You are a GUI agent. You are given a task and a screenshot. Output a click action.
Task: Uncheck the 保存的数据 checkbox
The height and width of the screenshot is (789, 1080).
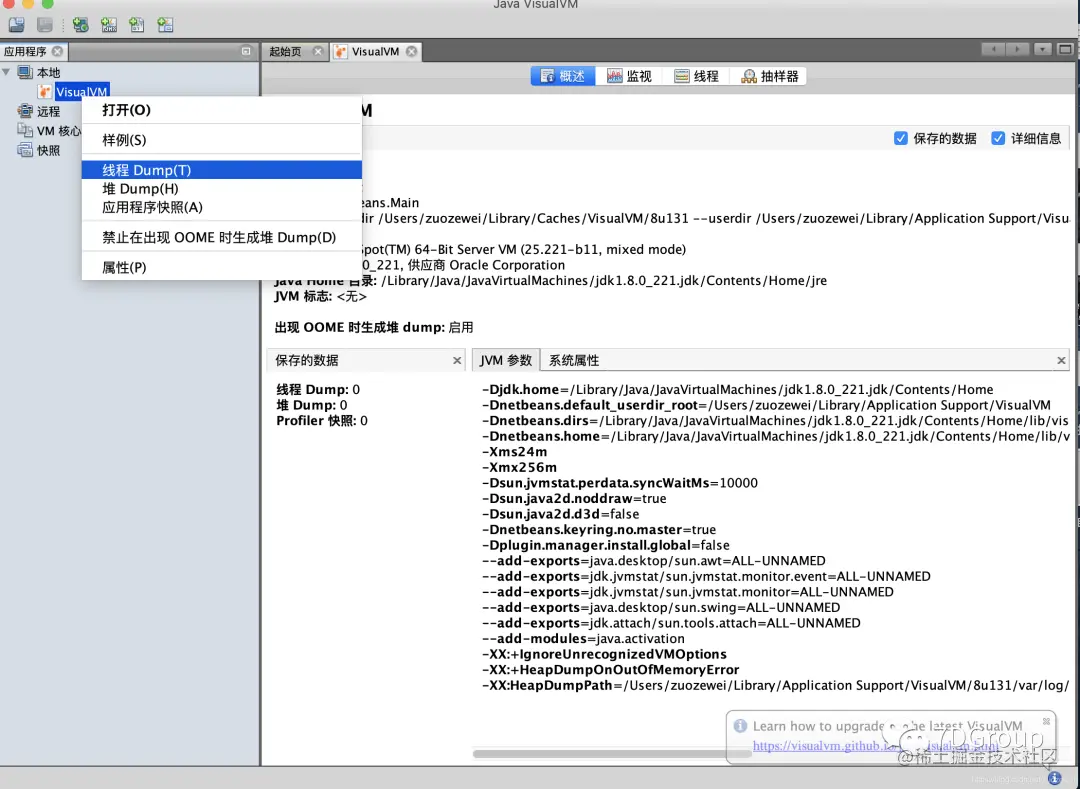[x=901, y=139]
